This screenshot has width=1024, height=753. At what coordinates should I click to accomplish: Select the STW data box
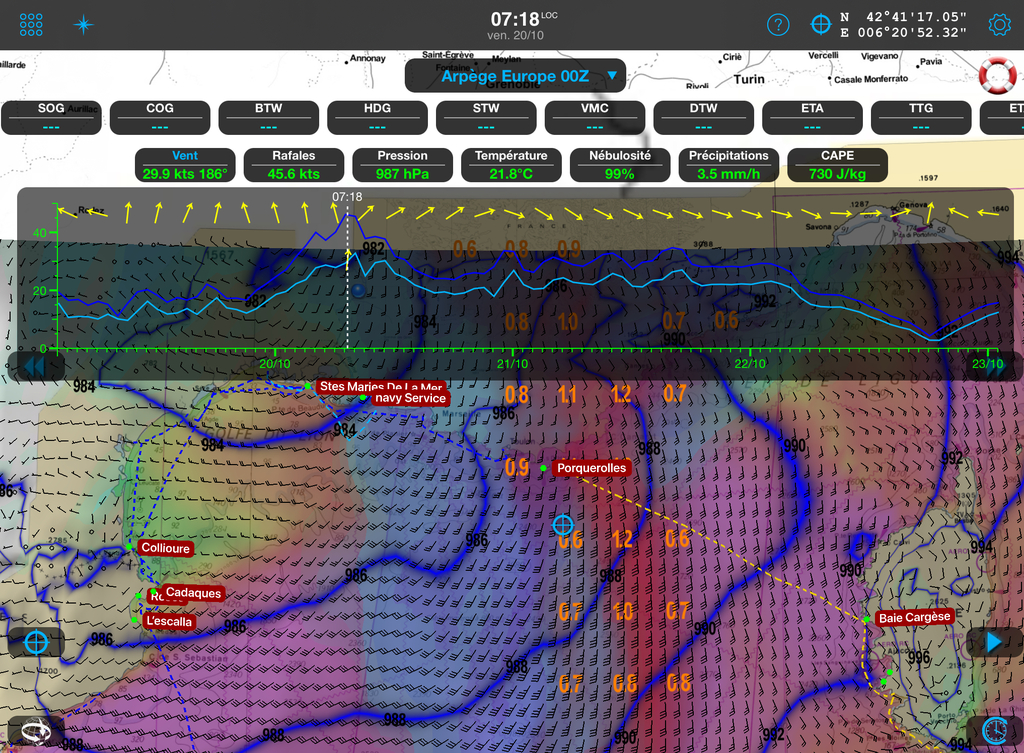coord(486,117)
